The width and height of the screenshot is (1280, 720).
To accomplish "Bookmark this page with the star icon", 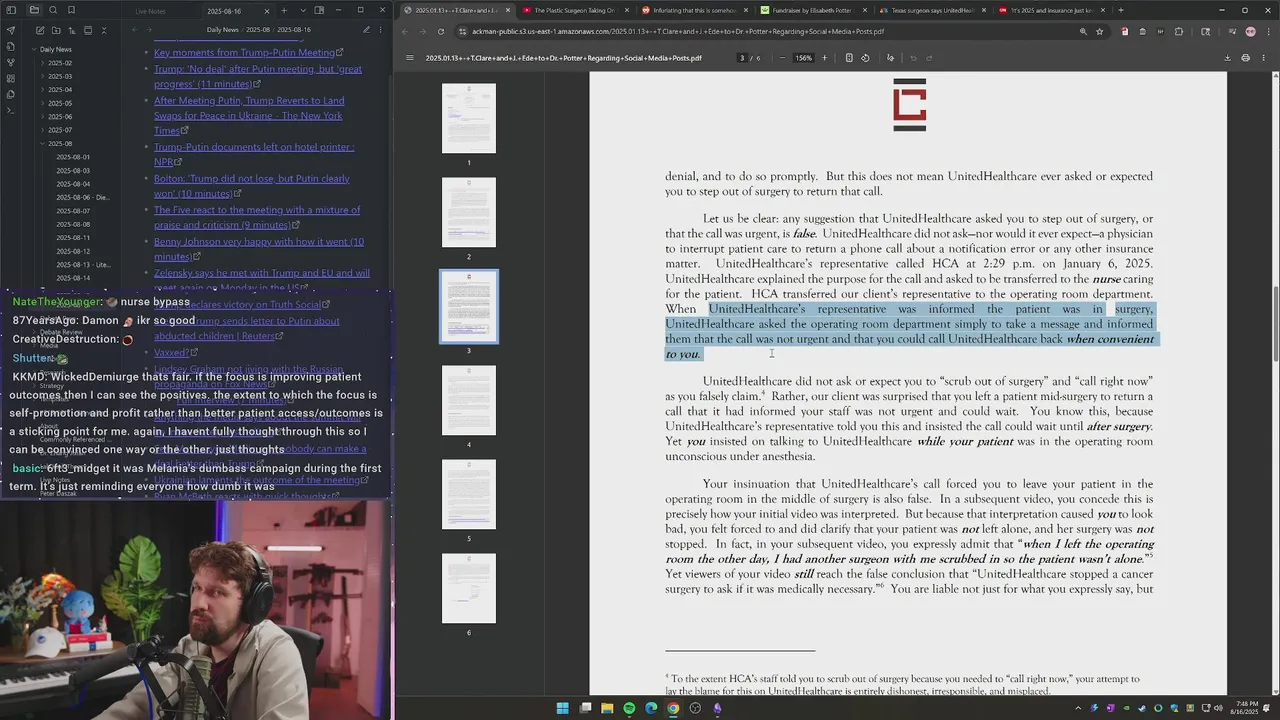I will coord(1099,31).
